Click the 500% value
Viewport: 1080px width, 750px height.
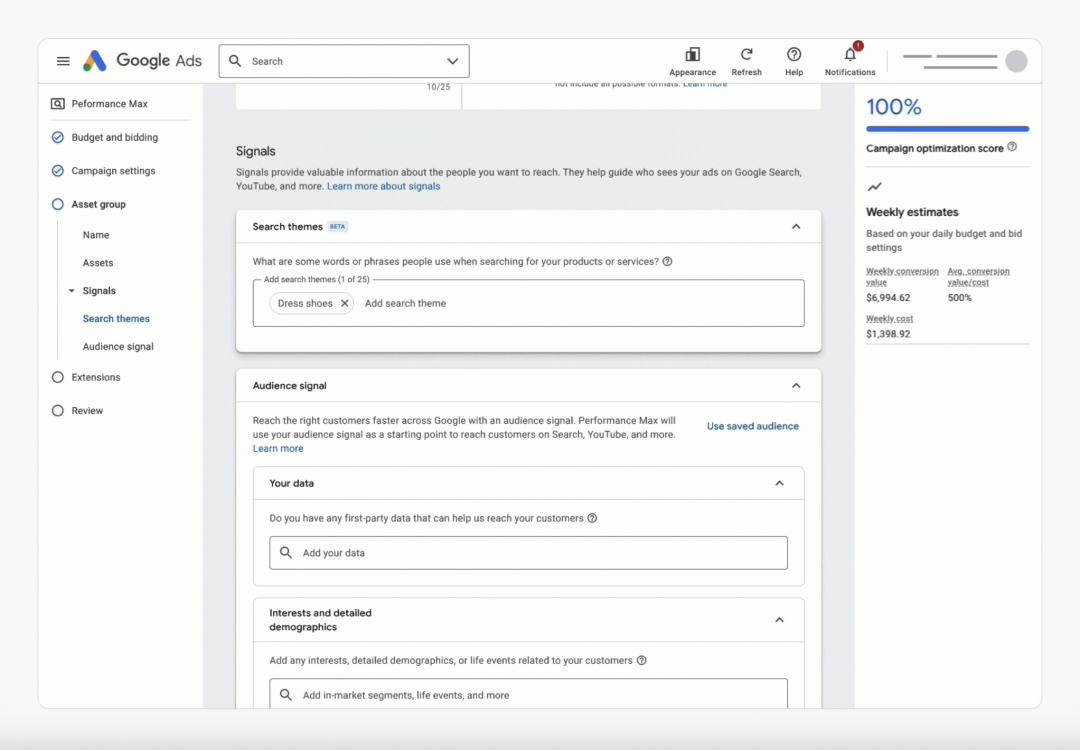pos(959,298)
